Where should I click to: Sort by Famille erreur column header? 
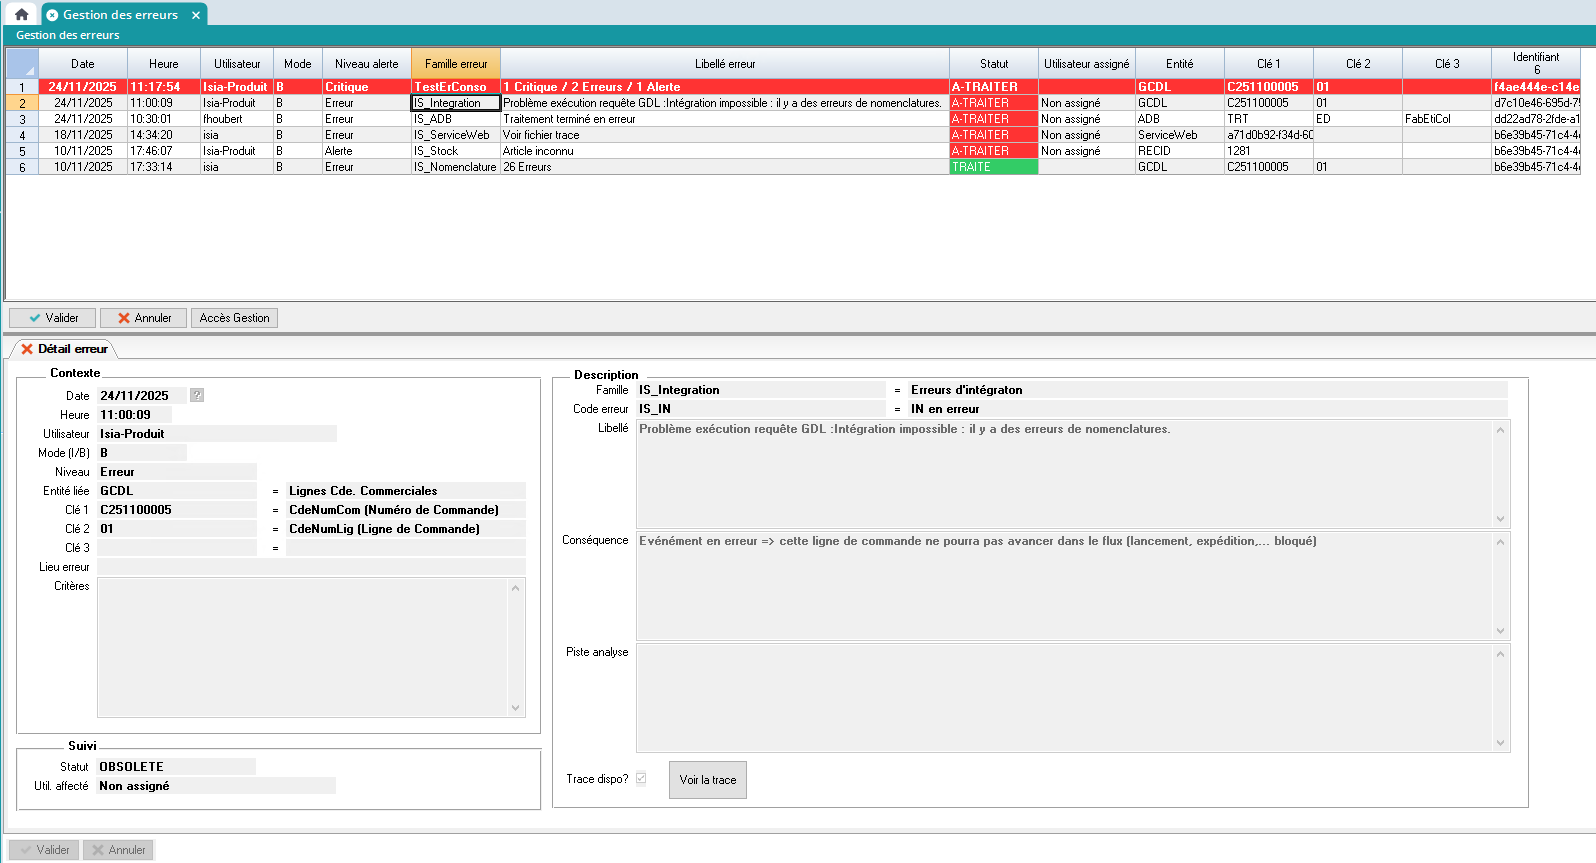point(456,64)
